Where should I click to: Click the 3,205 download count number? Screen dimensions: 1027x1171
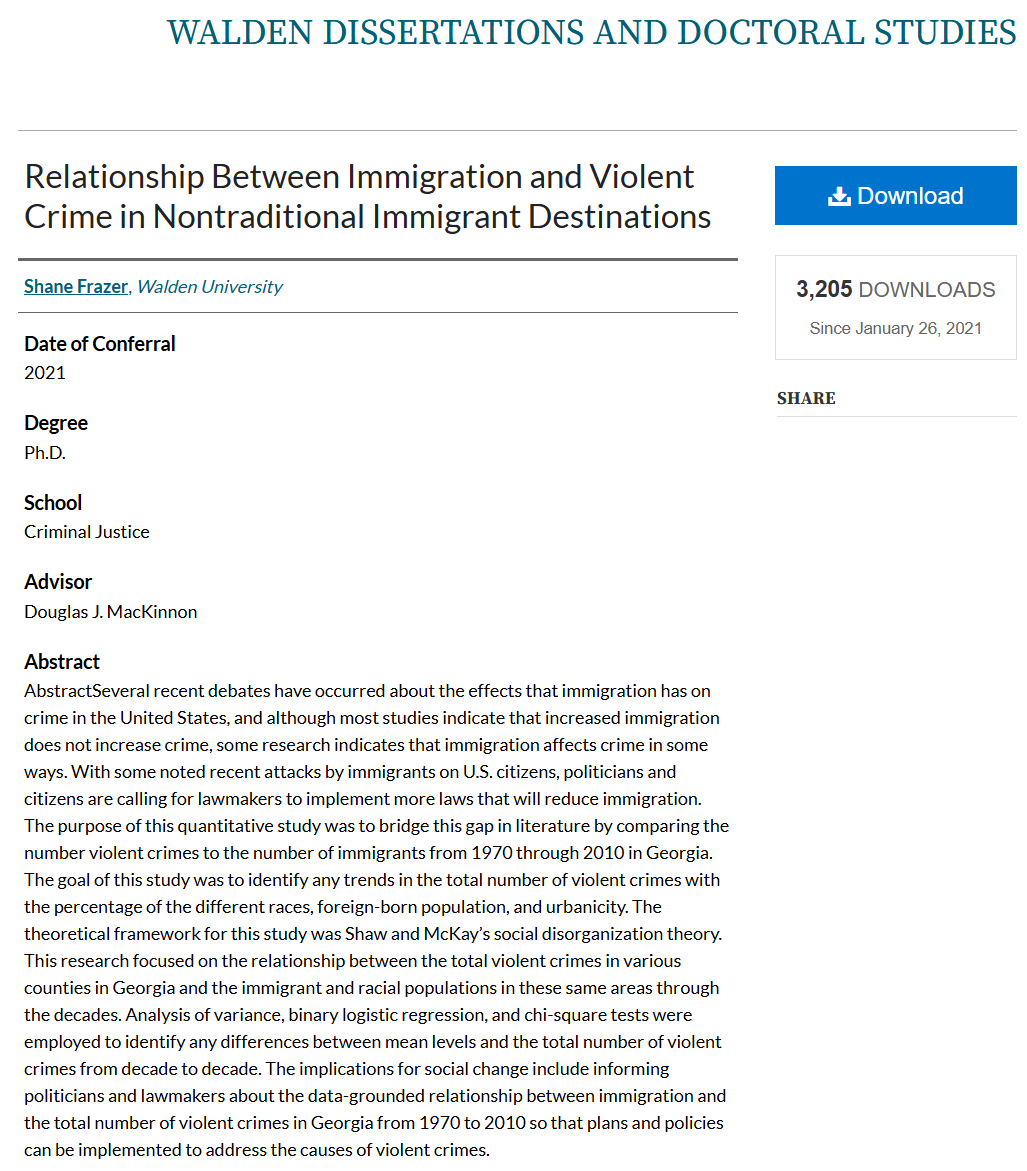[824, 290]
